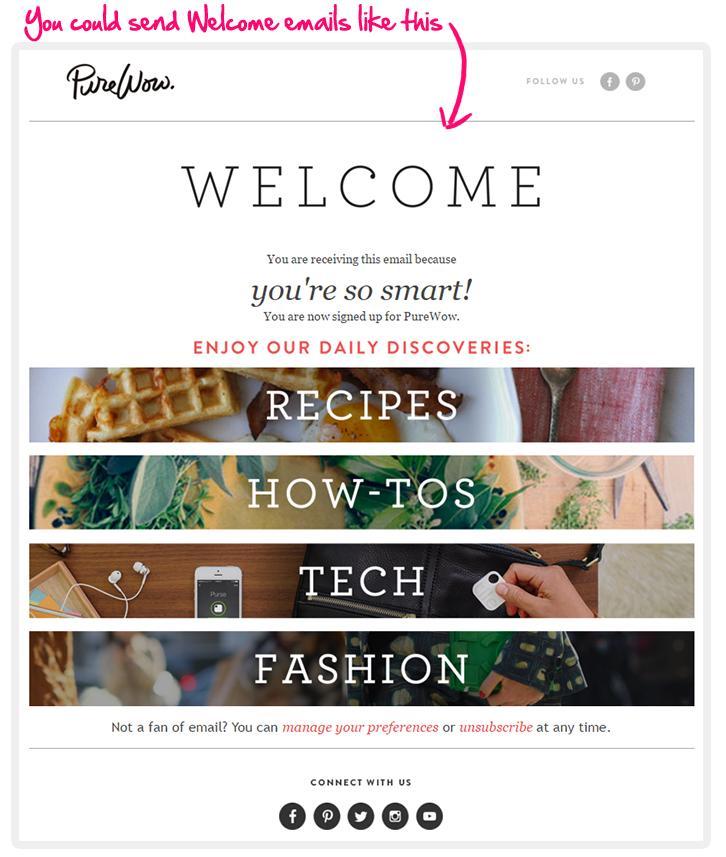
Task: Open the Tech banner
Action: point(362,580)
